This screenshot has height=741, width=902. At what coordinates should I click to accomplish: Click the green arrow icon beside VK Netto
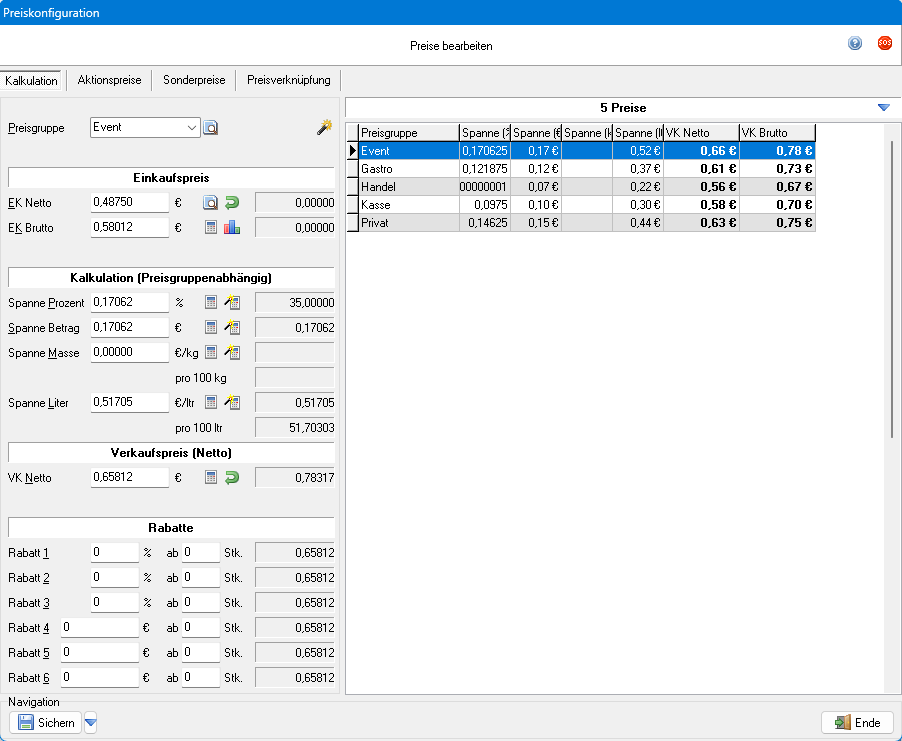pyautogui.click(x=232, y=478)
